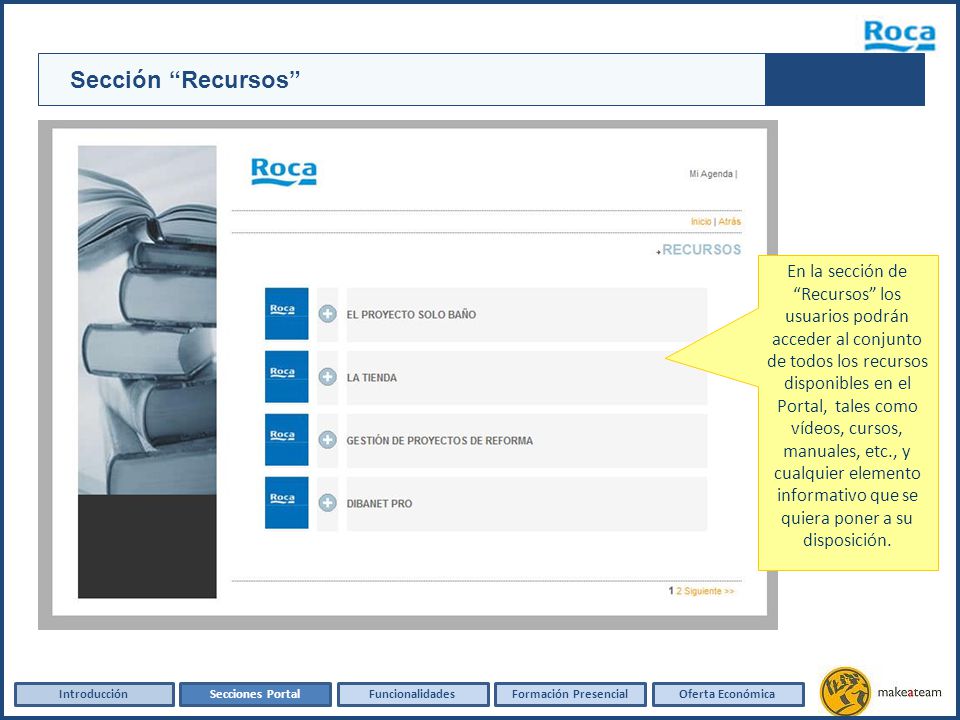This screenshot has width=960, height=720.
Task: Open the Introducción tab
Action: (x=94, y=694)
